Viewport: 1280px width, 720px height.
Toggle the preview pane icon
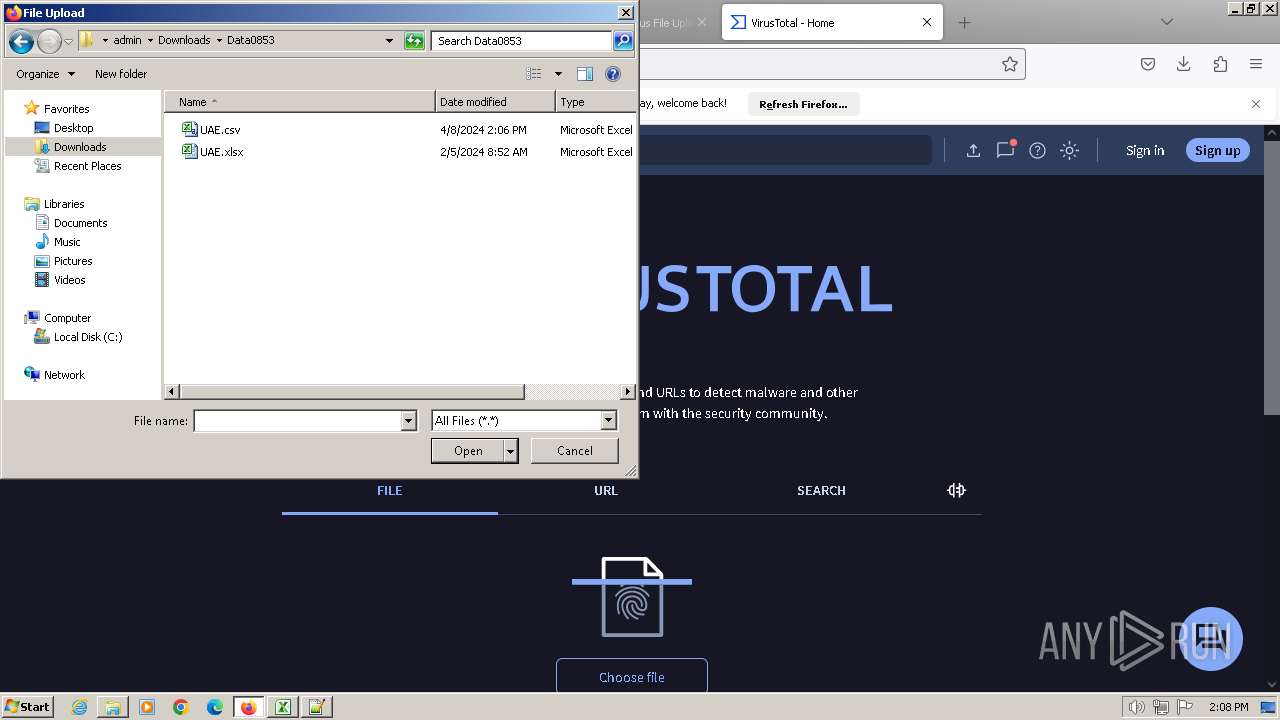(x=585, y=74)
